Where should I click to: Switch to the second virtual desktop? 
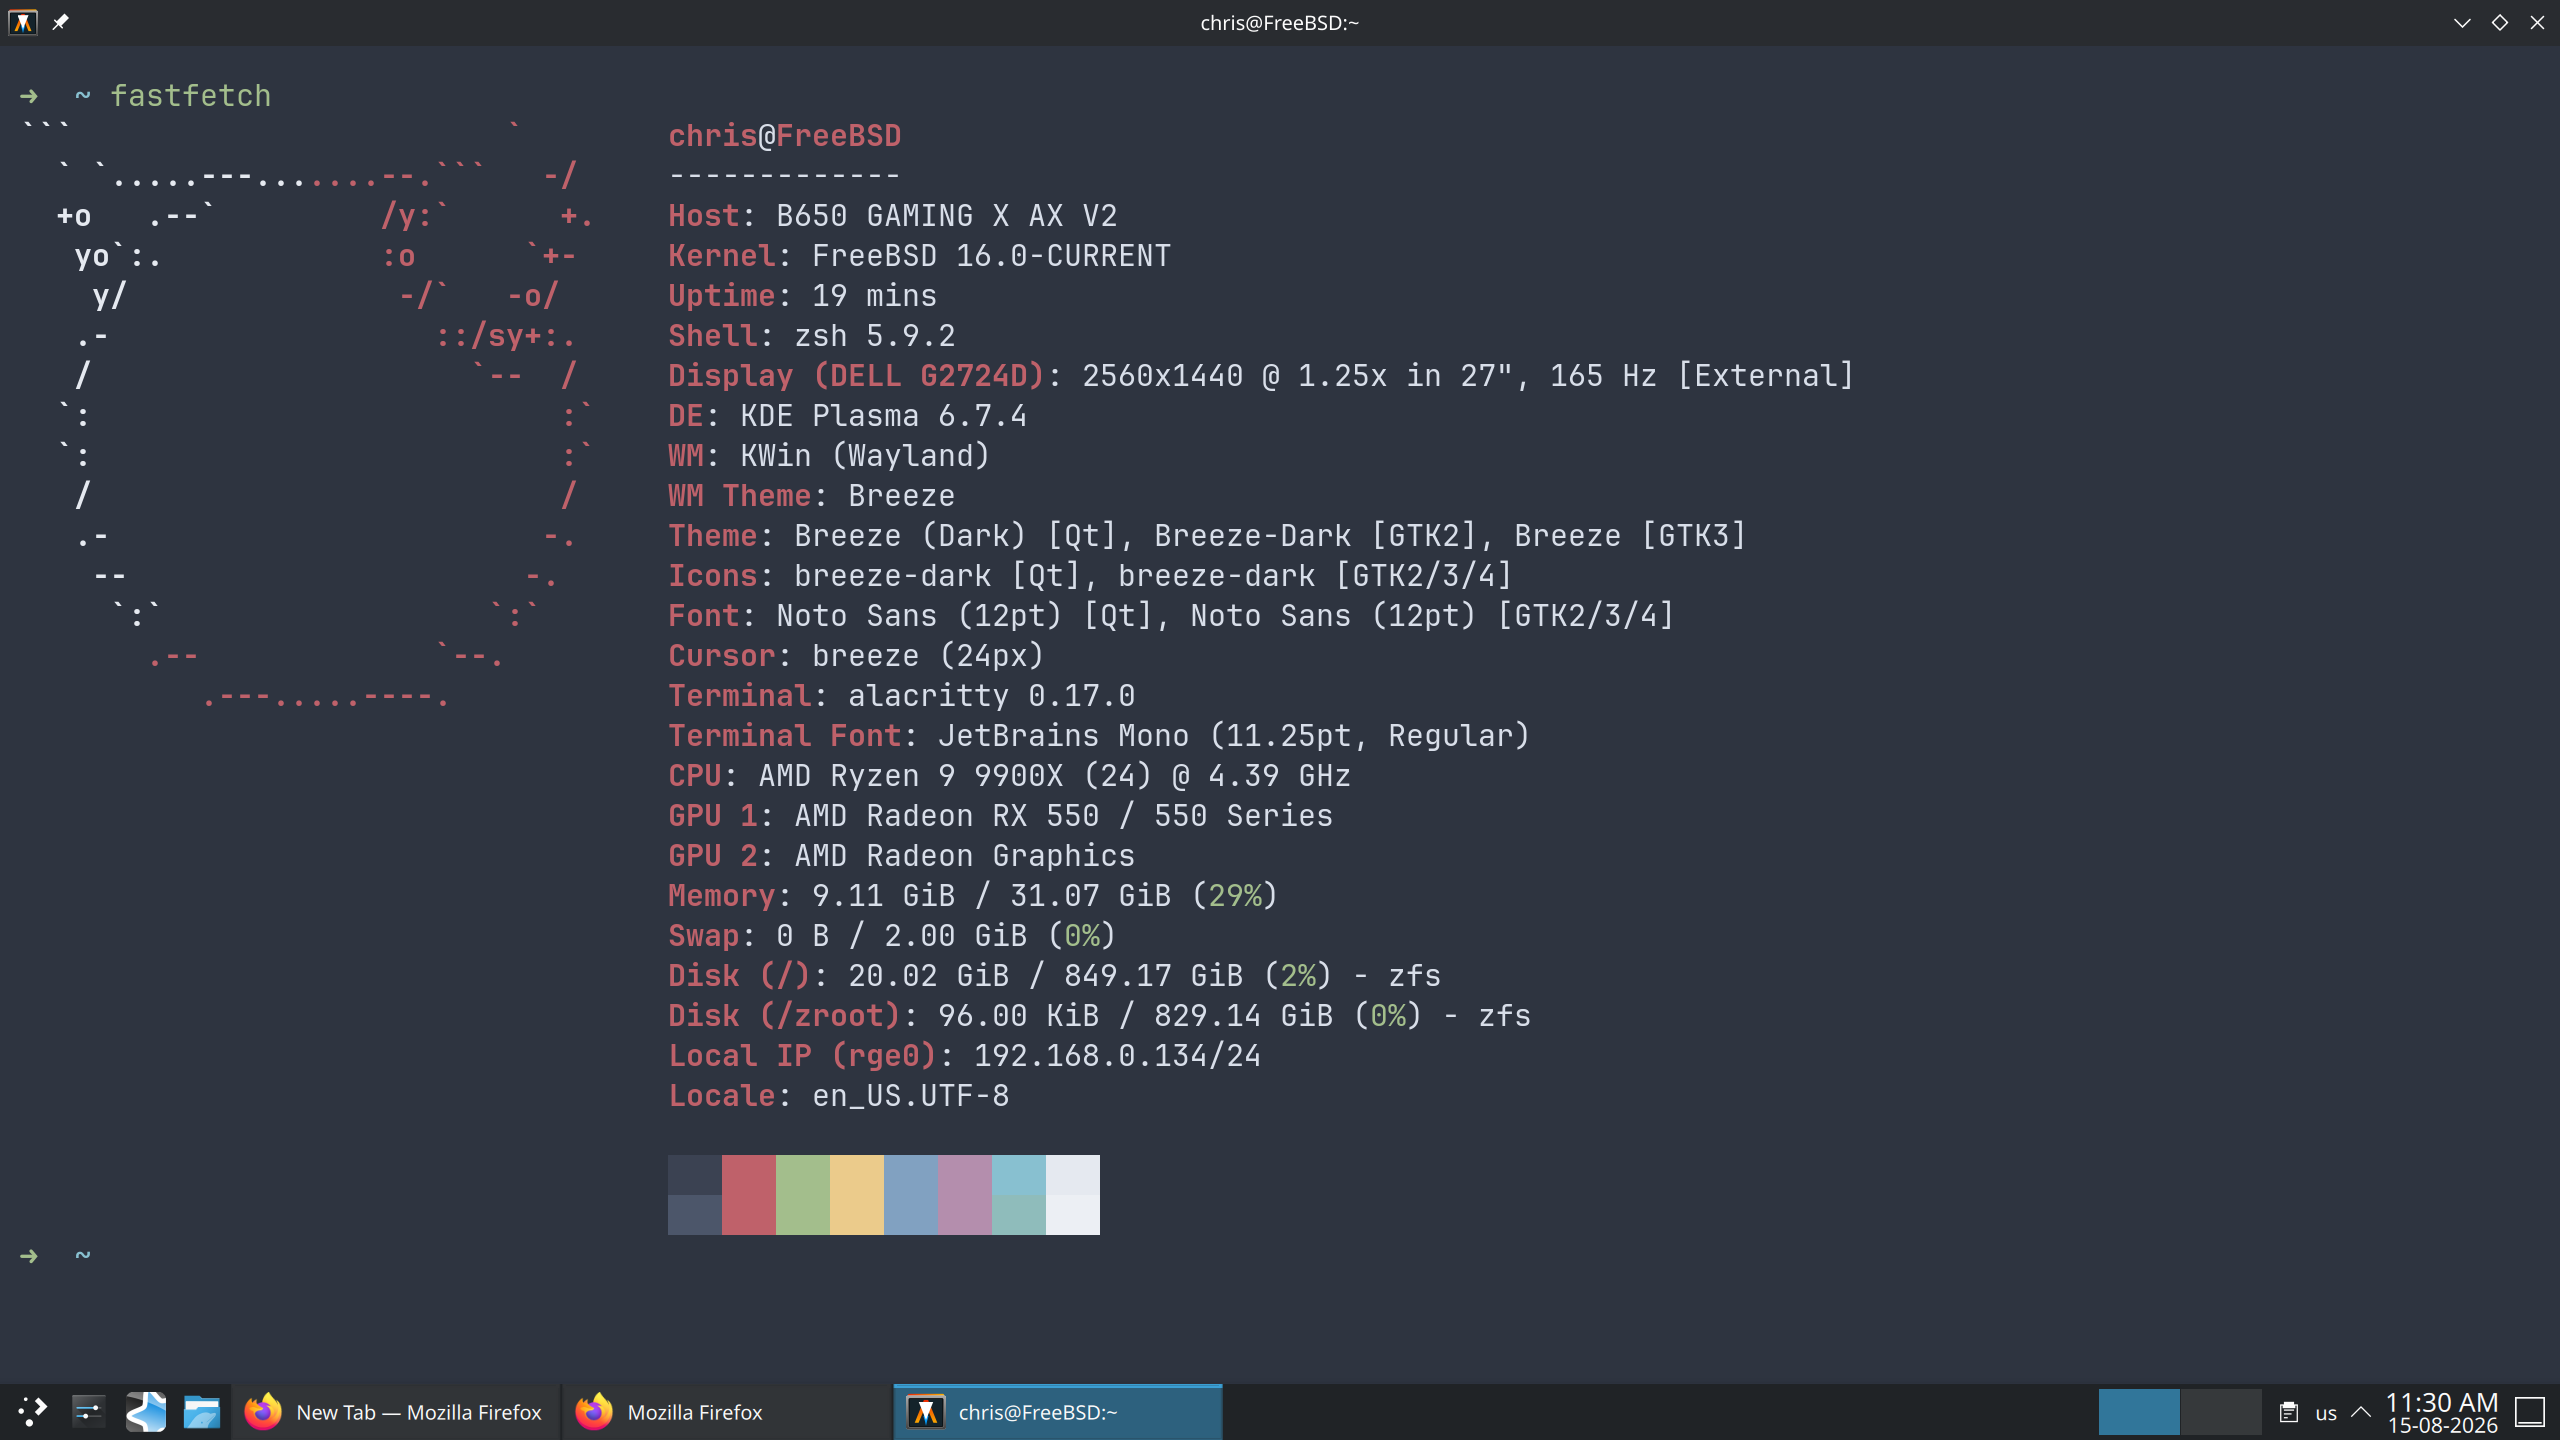pyautogui.click(x=2221, y=1412)
